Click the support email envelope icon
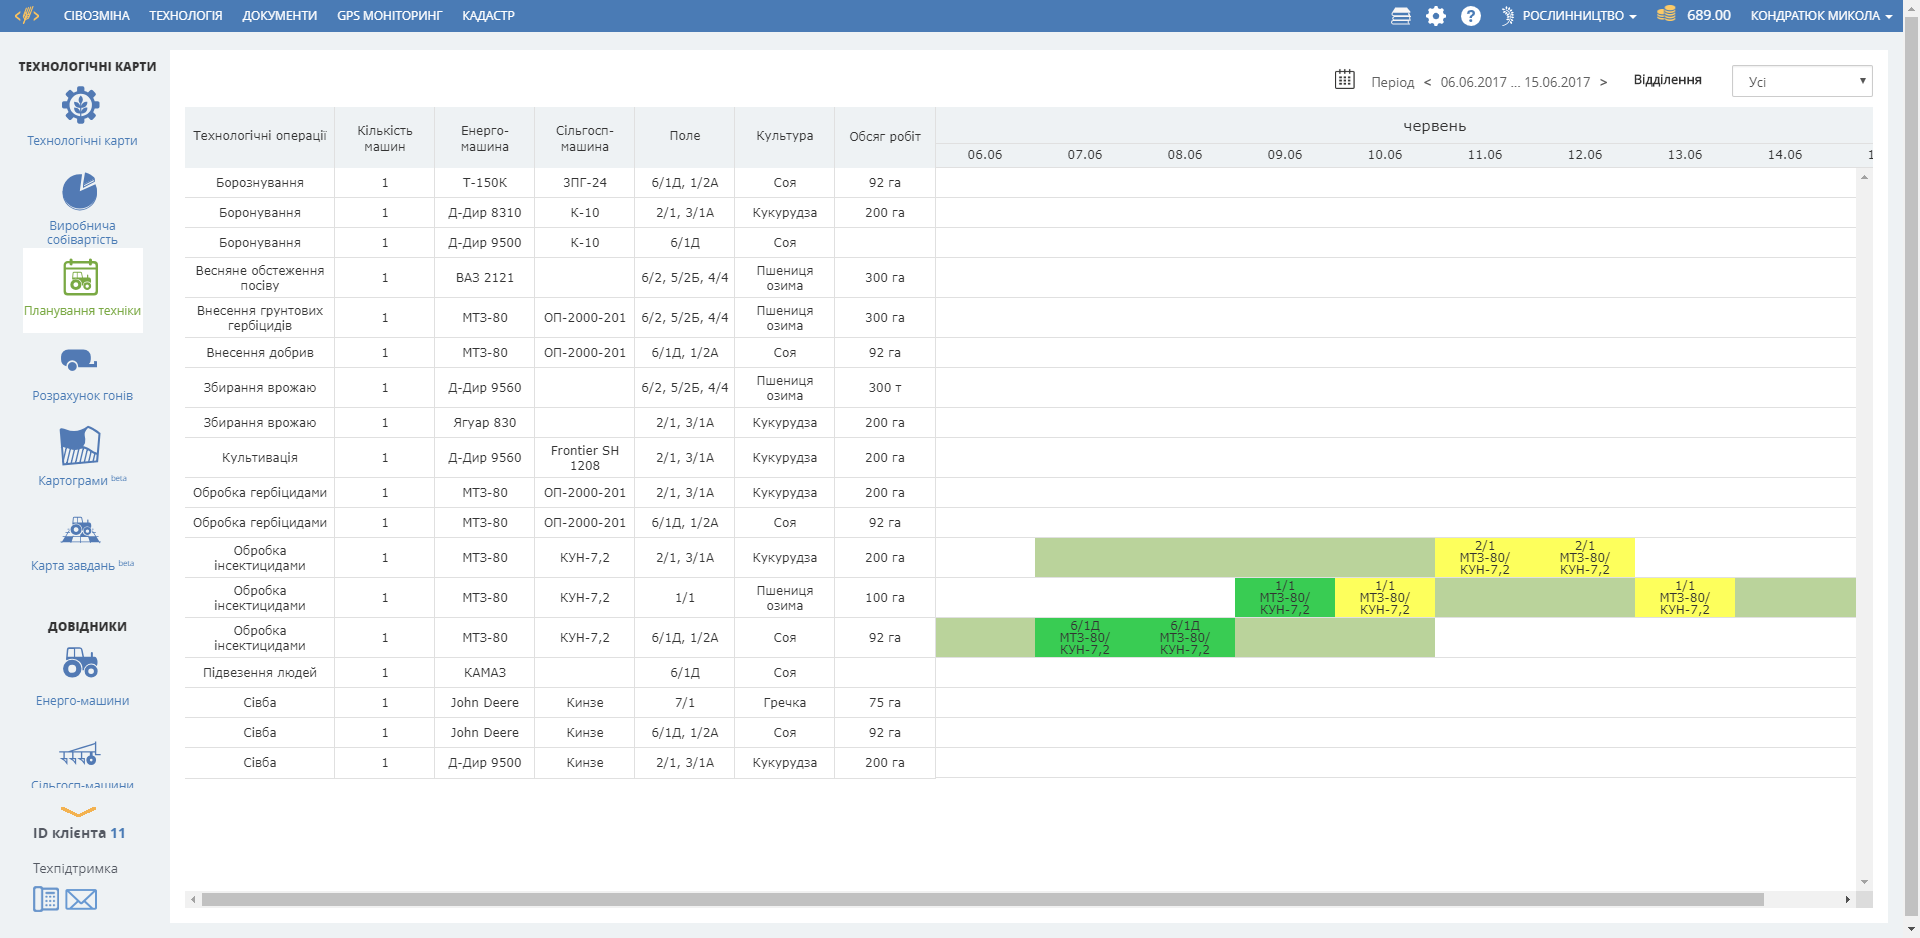The image size is (1920, 938). 81,900
